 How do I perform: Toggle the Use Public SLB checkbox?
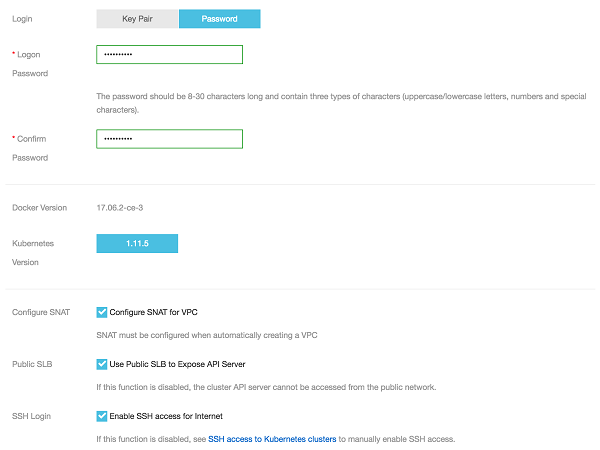[102, 364]
